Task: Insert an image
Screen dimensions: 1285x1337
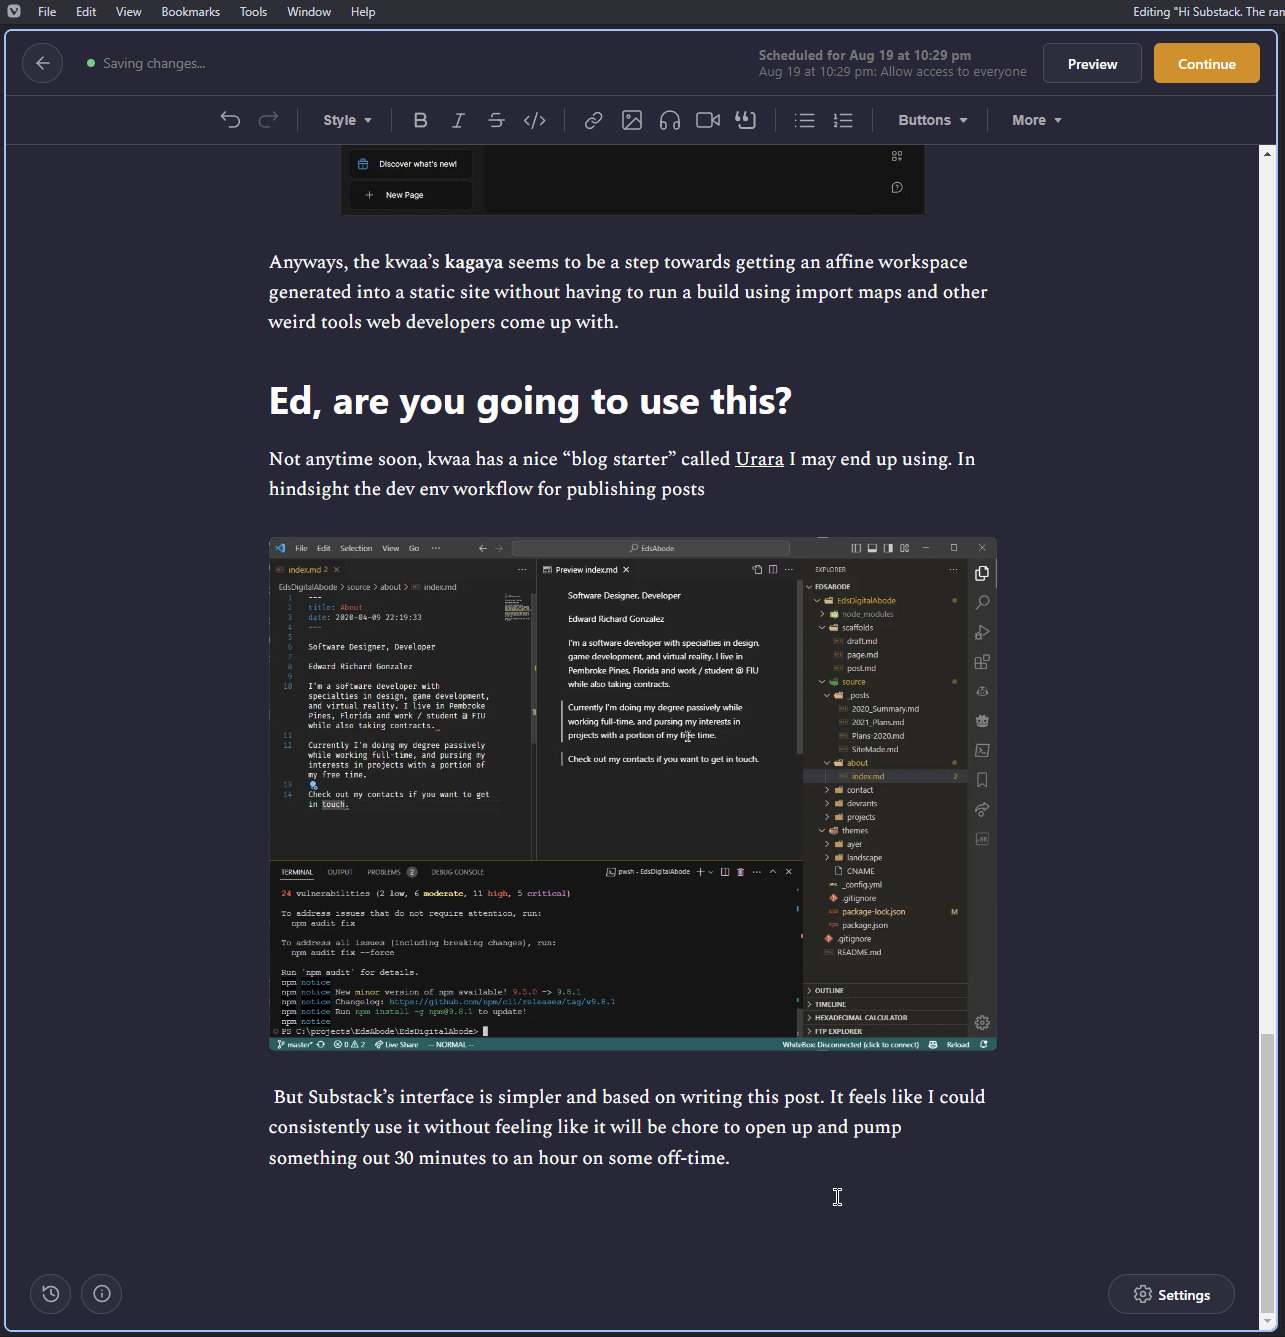Action: pos(632,120)
